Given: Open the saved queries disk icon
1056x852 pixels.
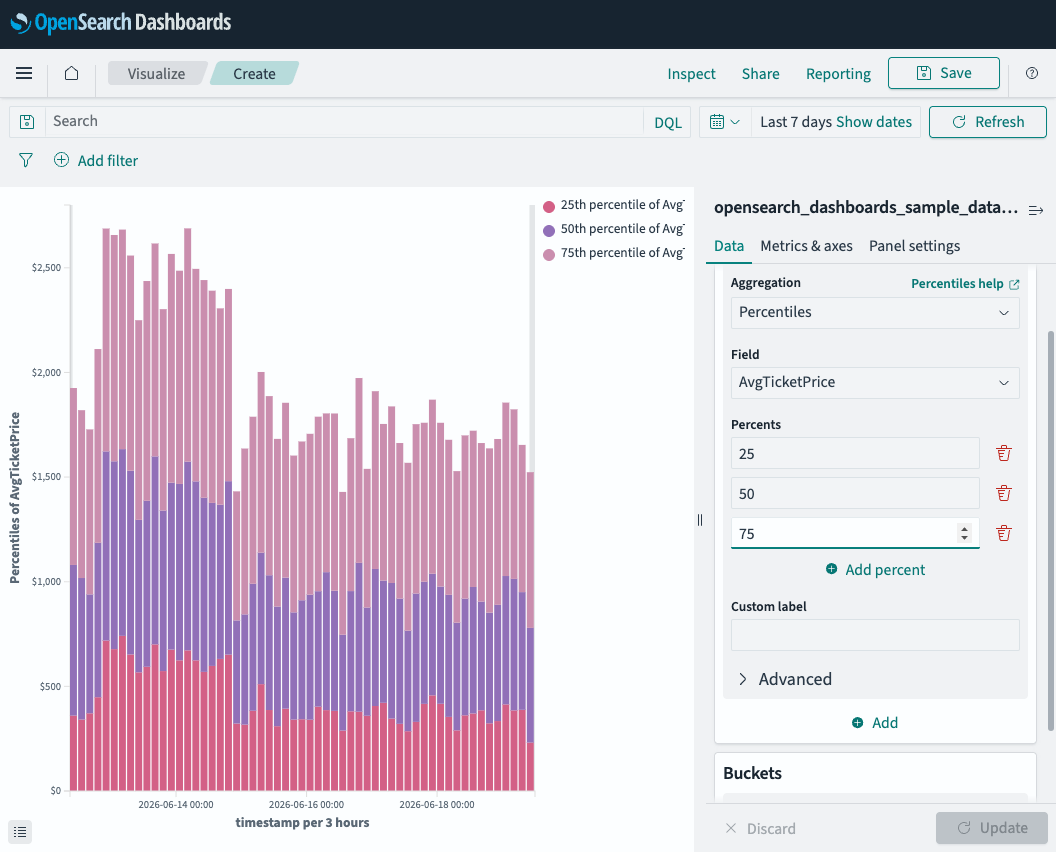Looking at the screenshot, I should pos(27,122).
